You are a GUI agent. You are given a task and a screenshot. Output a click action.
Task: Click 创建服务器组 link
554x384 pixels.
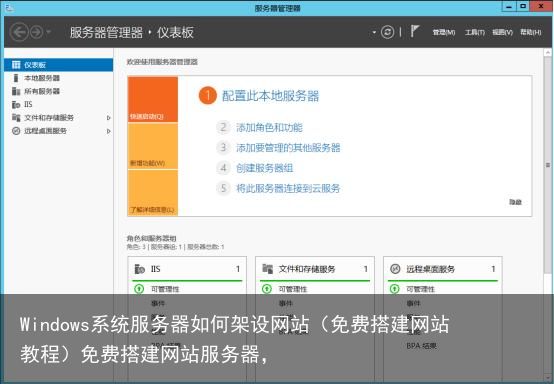(265, 168)
